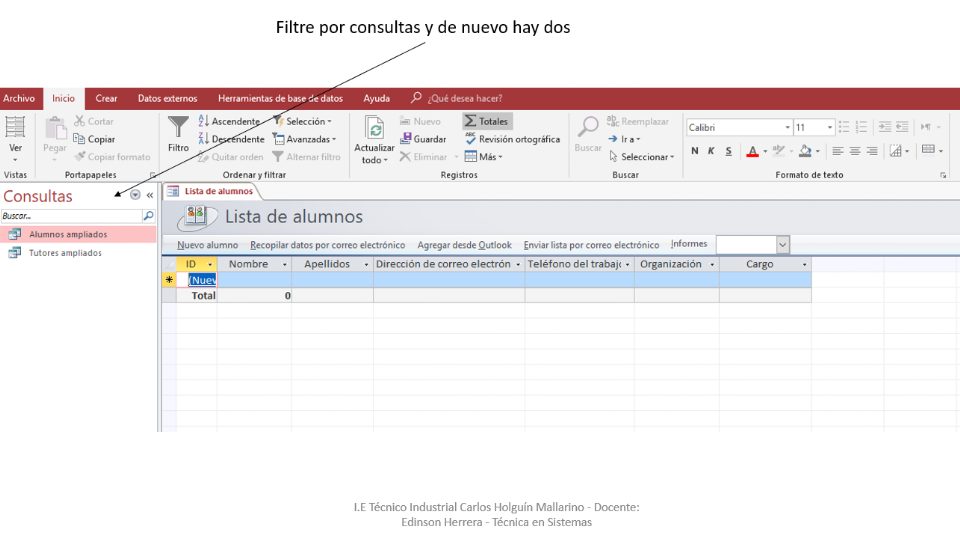960x535 pixels.
Task: Click the Filtro funnel icon
Action: [178, 128]
